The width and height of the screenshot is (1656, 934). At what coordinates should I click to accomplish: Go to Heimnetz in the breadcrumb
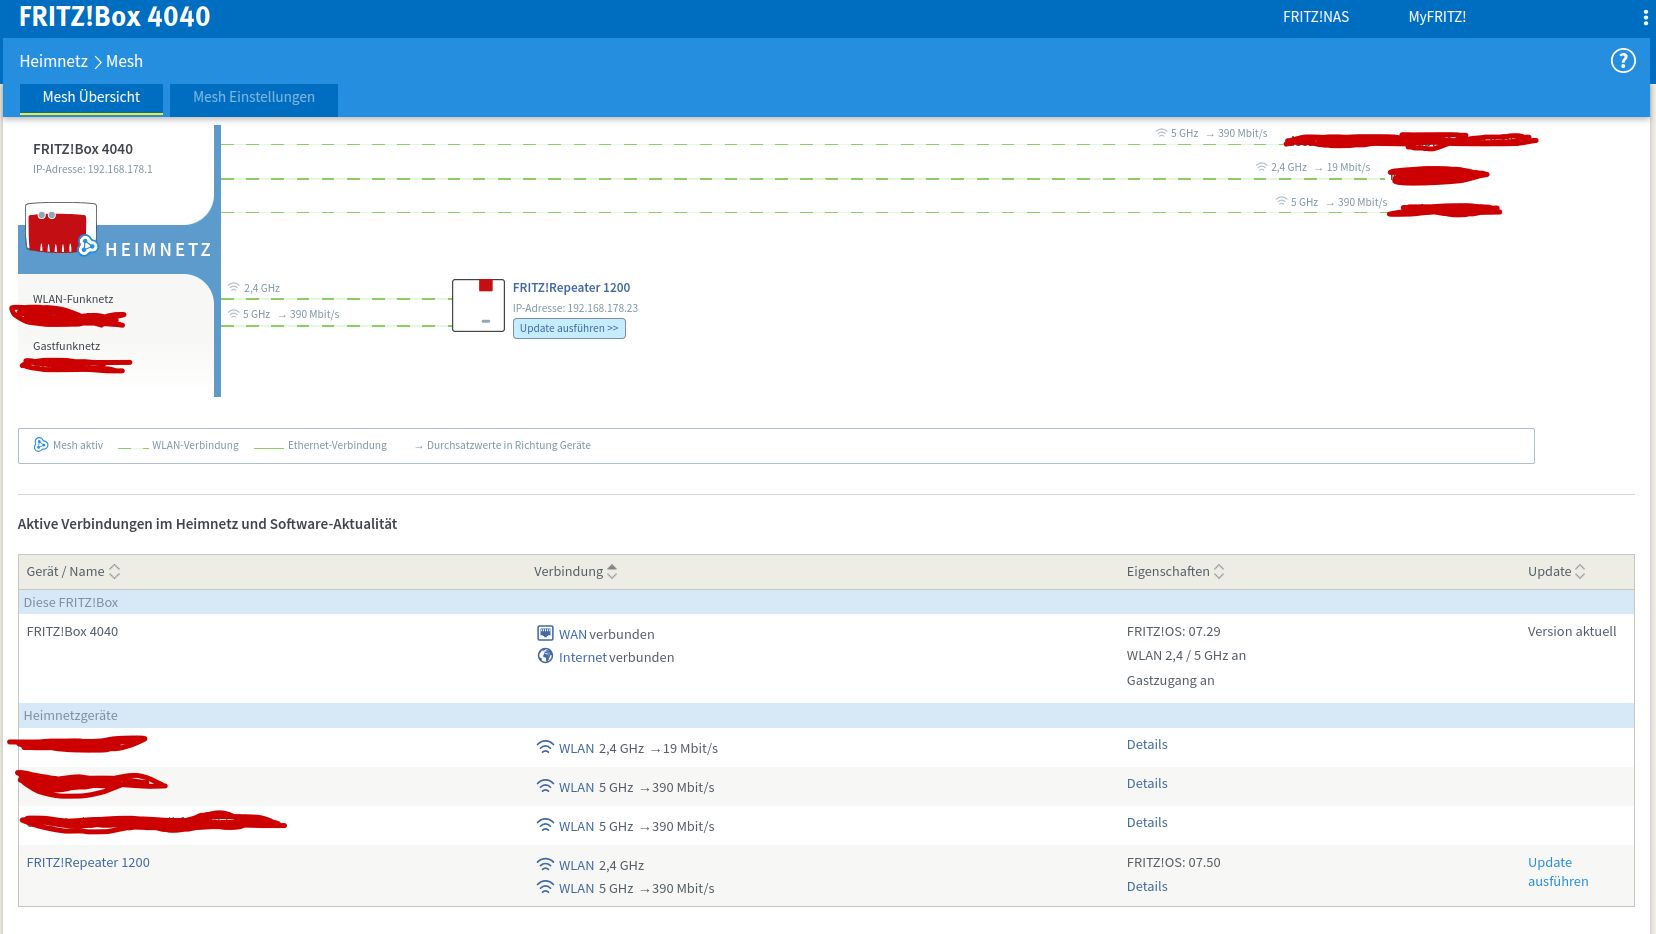53,61
